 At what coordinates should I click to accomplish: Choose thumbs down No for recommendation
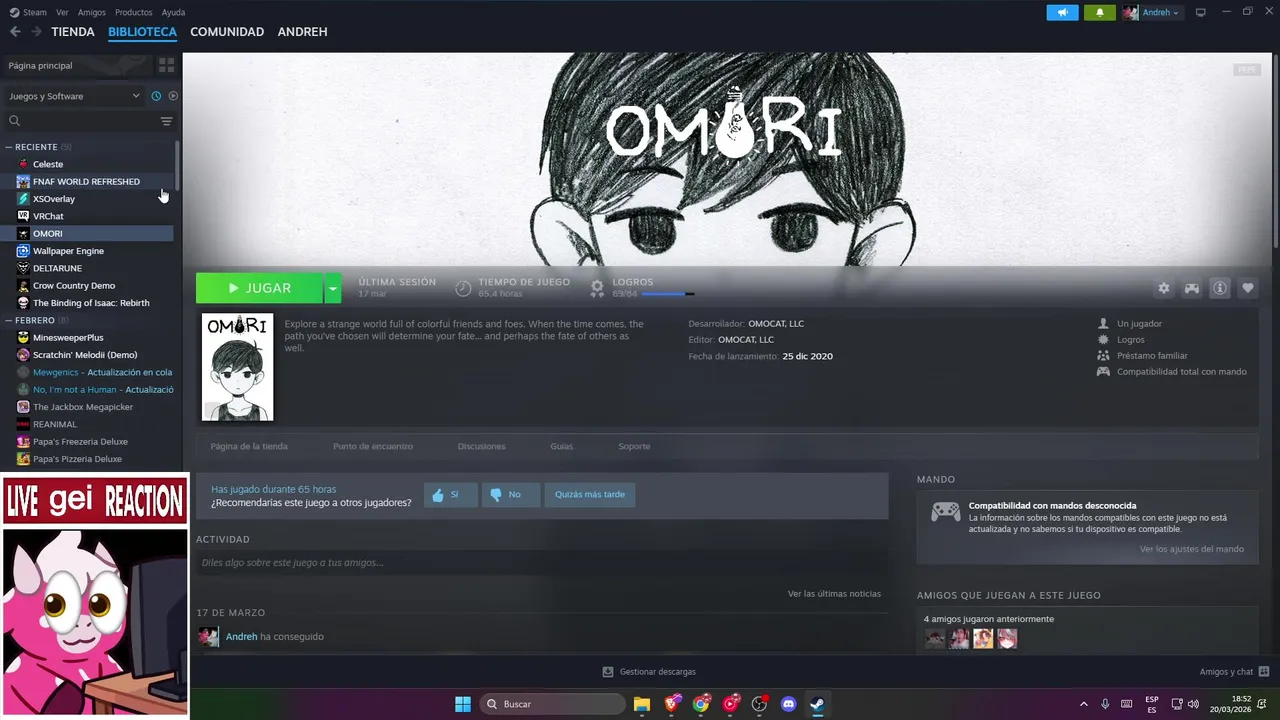pos(511,494)
